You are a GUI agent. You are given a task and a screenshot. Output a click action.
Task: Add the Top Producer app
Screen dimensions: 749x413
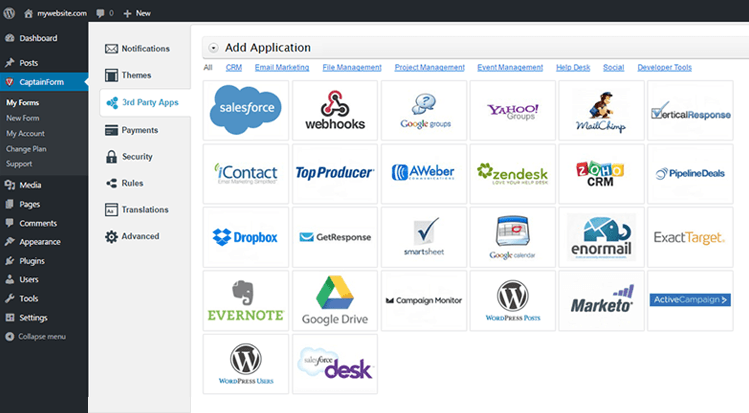pos(335,174)
